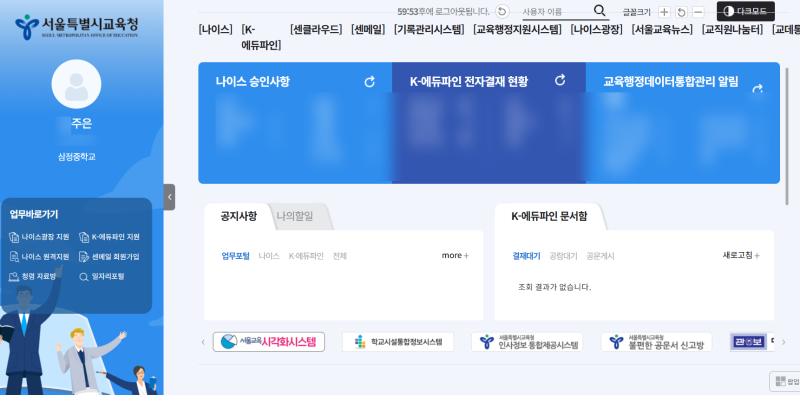Open 센메일 회원가입 shortcut
800x395 pixels.
(x=109, y=257)
